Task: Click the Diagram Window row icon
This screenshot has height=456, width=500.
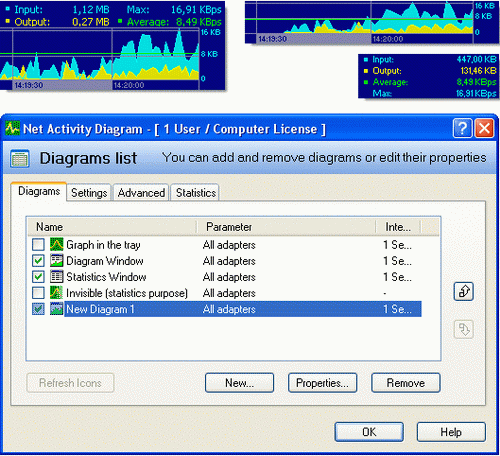Action: pos(56,261)
